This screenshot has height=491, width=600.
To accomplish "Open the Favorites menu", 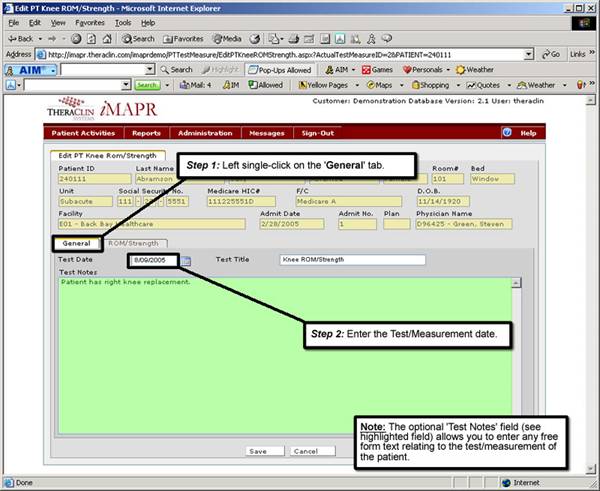I will pos(90,23).
